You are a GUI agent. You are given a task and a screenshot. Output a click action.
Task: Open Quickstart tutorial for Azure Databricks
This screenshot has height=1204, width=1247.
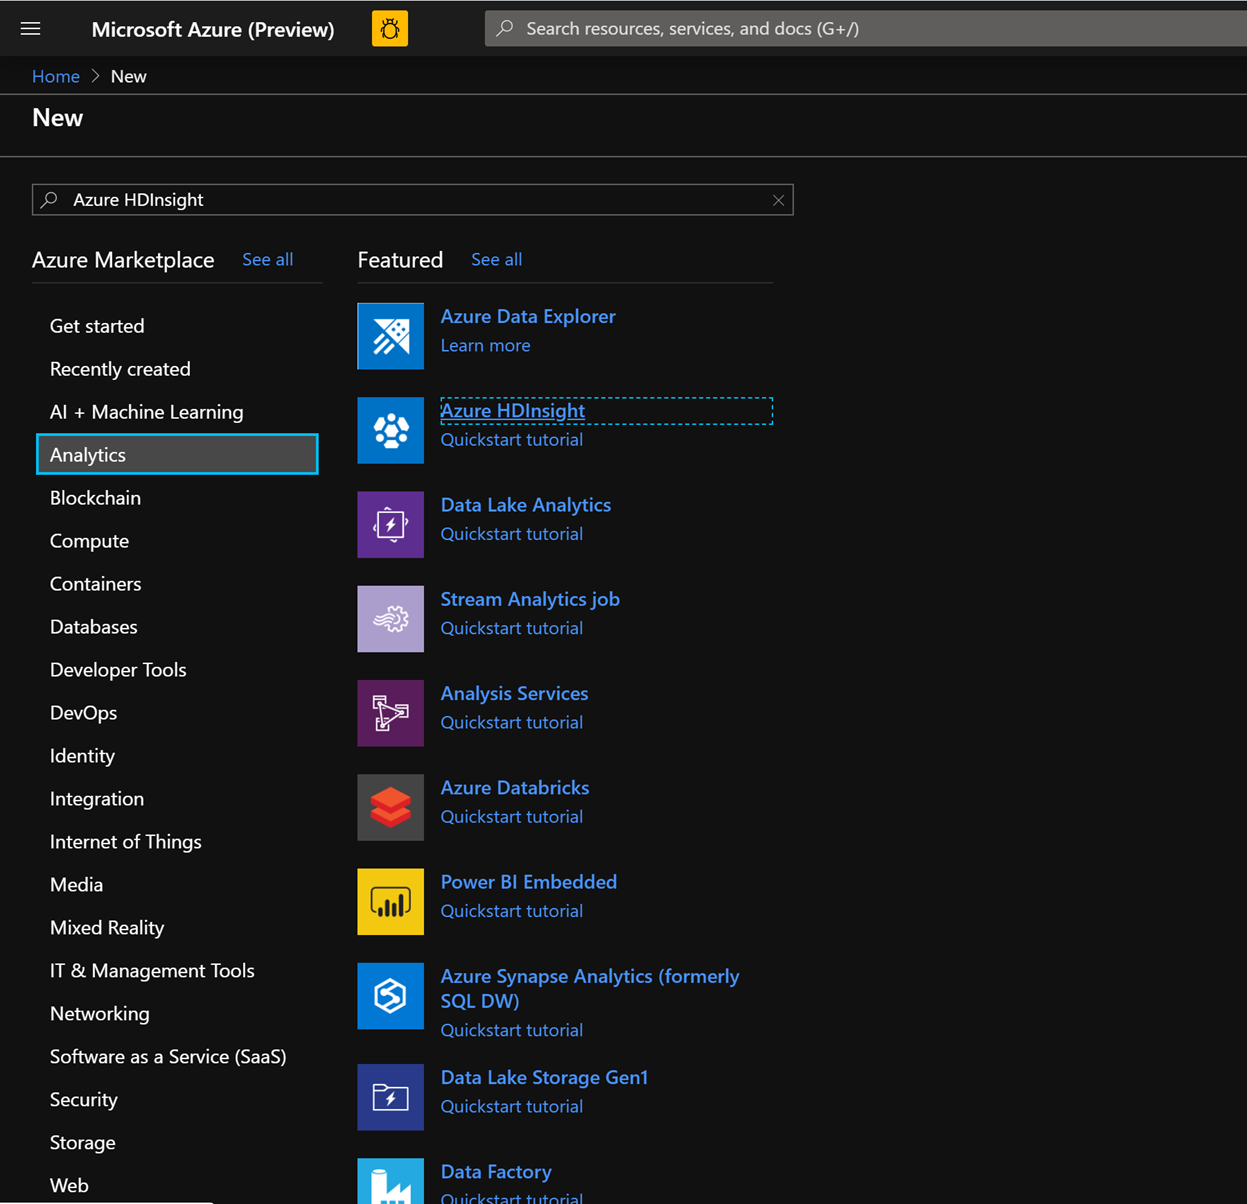click(512, 817)
